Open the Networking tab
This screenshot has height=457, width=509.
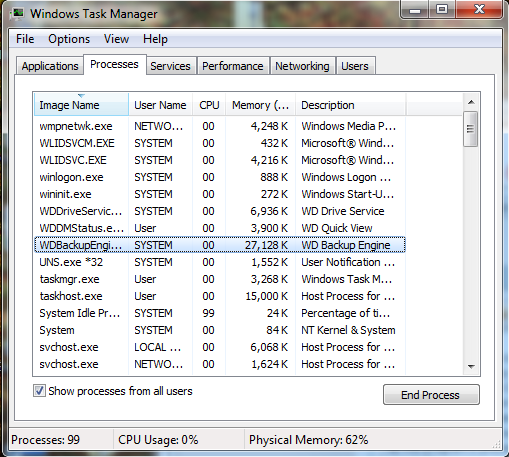coord(302,66)
